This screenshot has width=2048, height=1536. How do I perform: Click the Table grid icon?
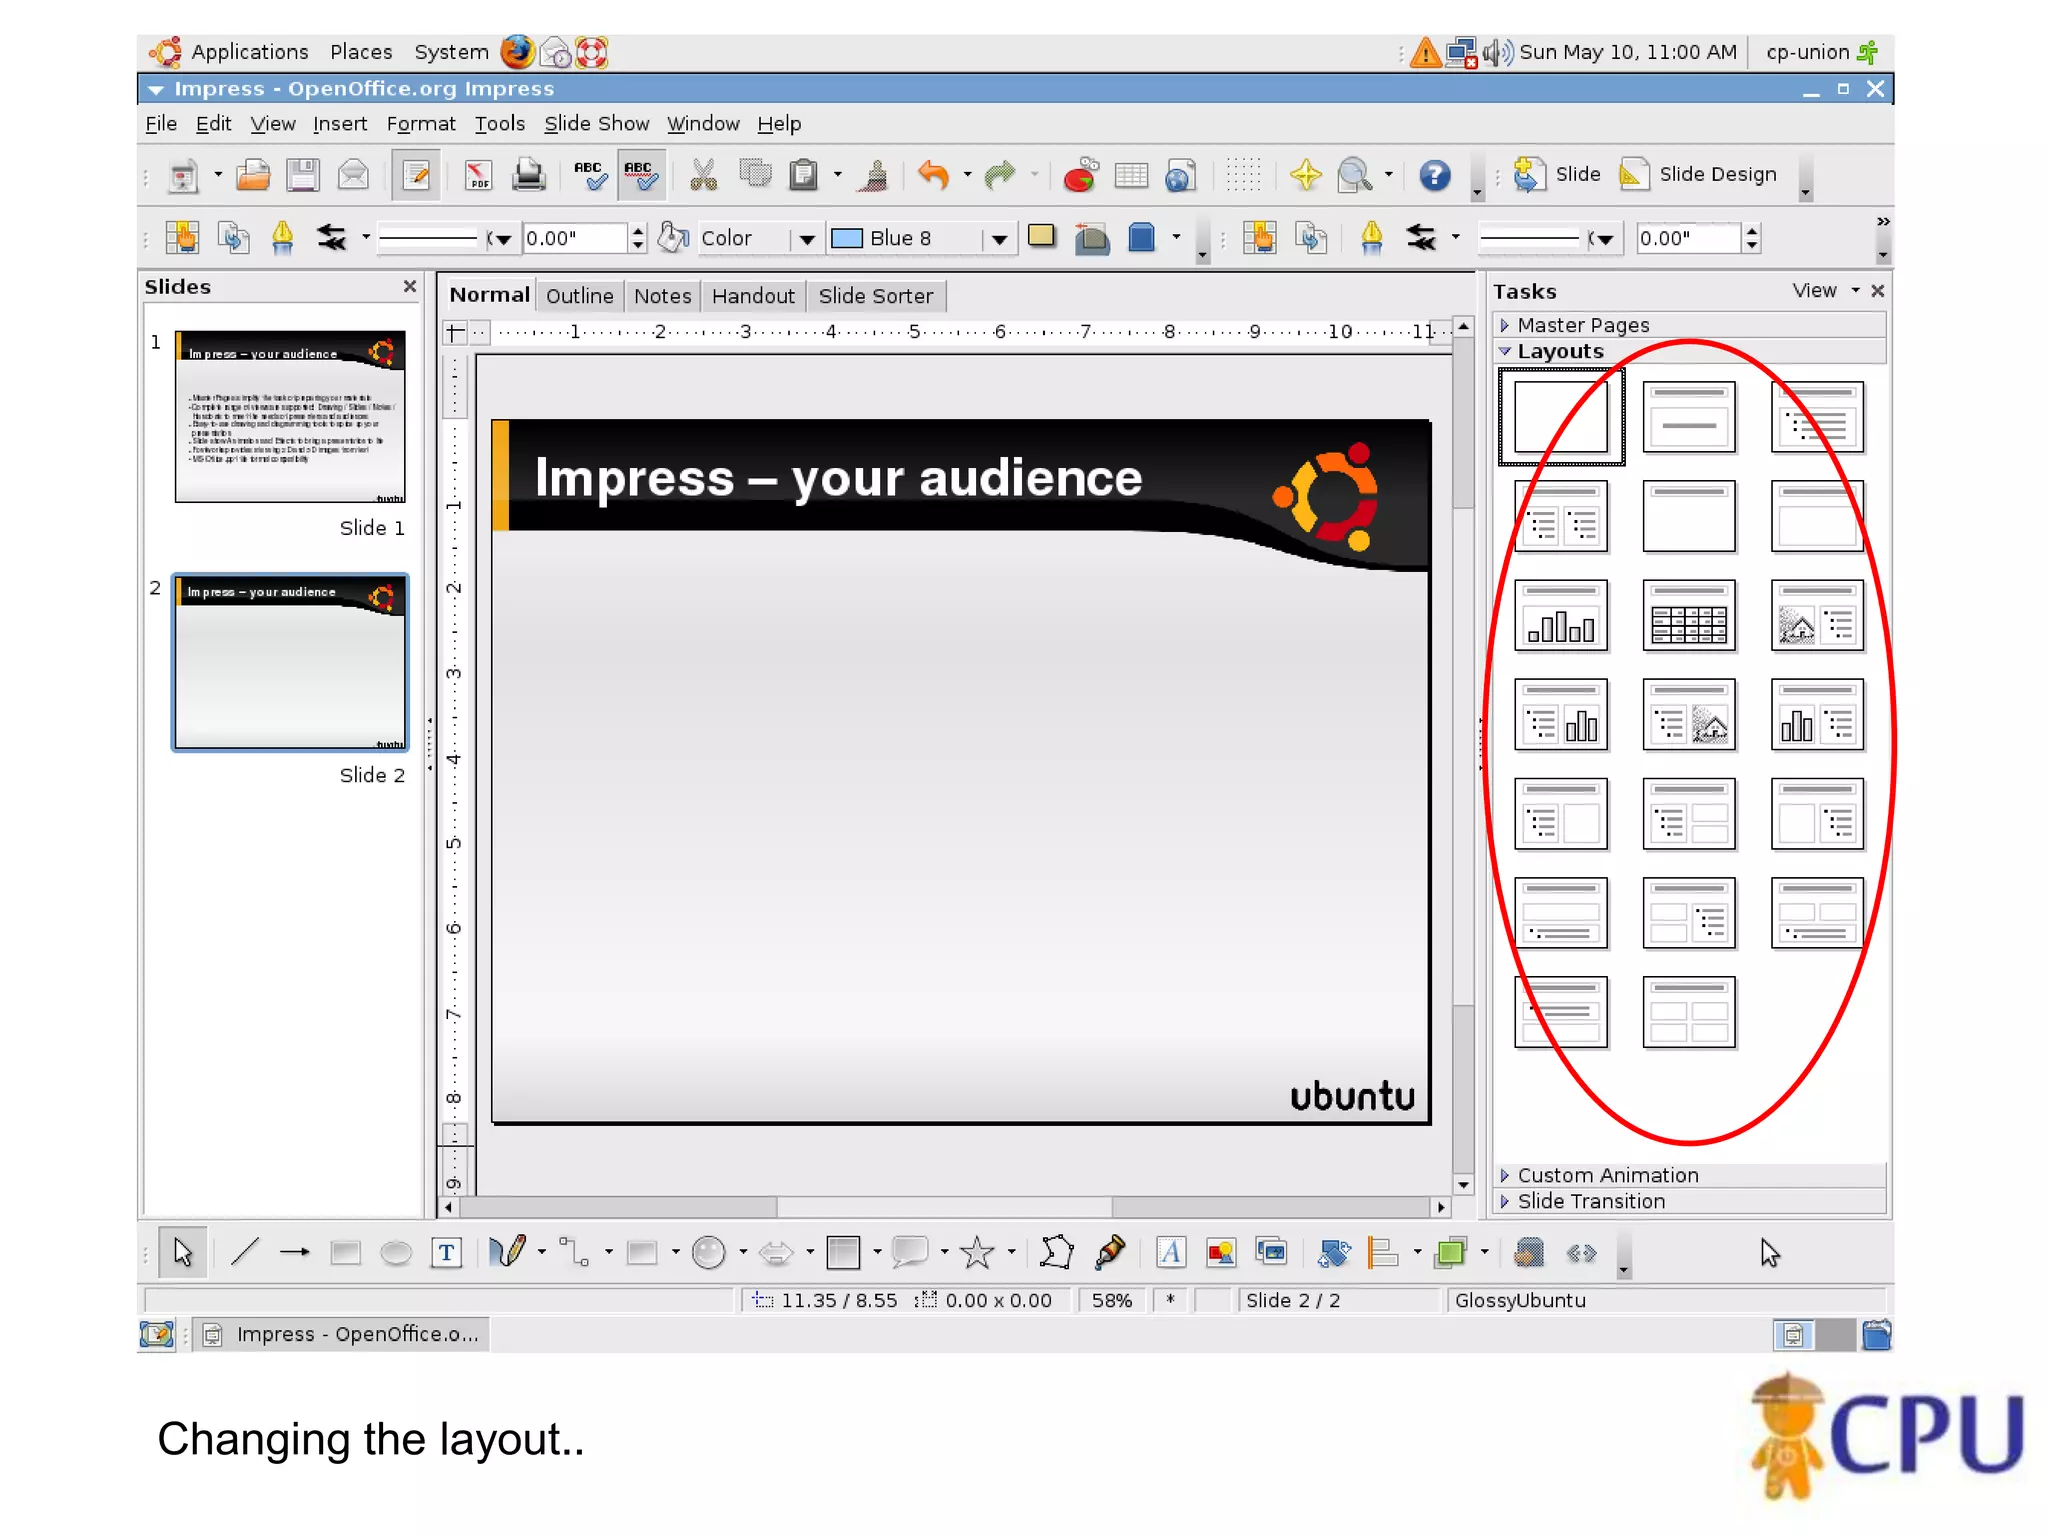pos(1131,175)
